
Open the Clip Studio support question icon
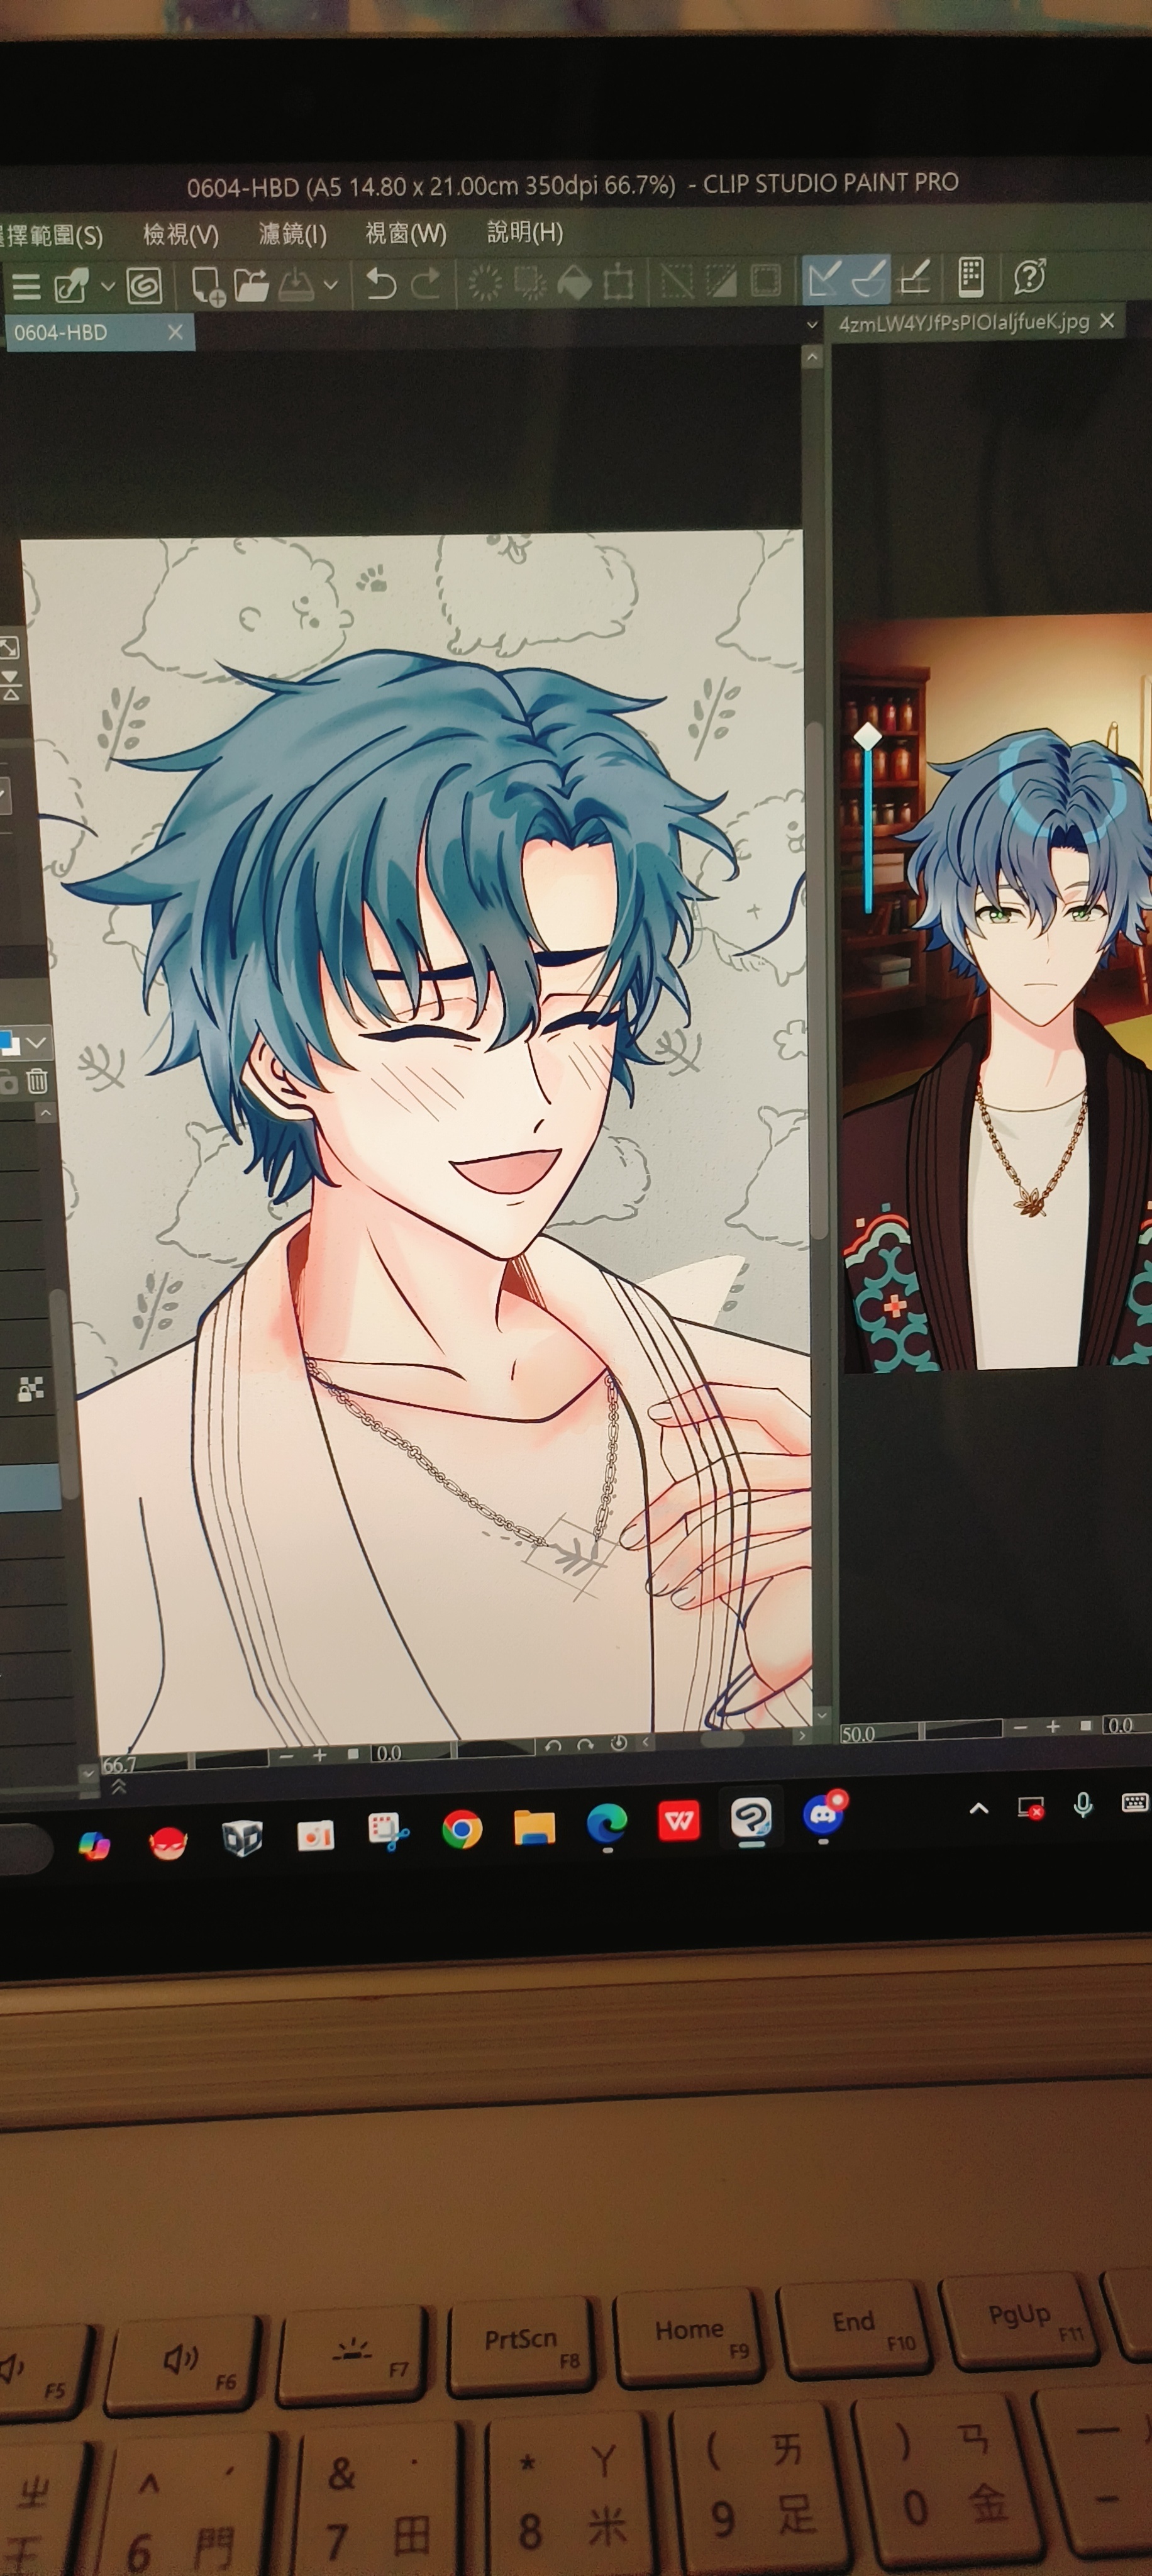tap(1029, 275)
